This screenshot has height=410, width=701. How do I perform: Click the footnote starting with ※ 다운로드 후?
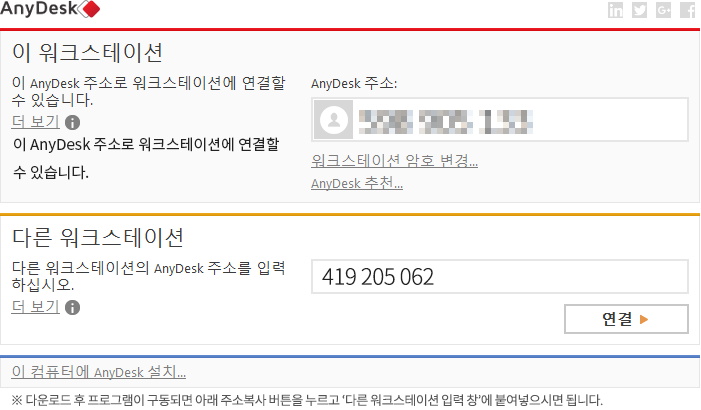[307, 400]
